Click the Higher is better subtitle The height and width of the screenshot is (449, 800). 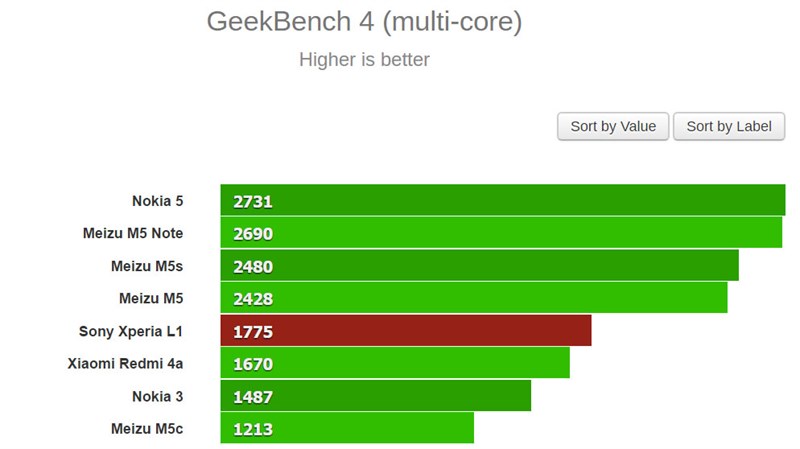click(x=364, y=60)
